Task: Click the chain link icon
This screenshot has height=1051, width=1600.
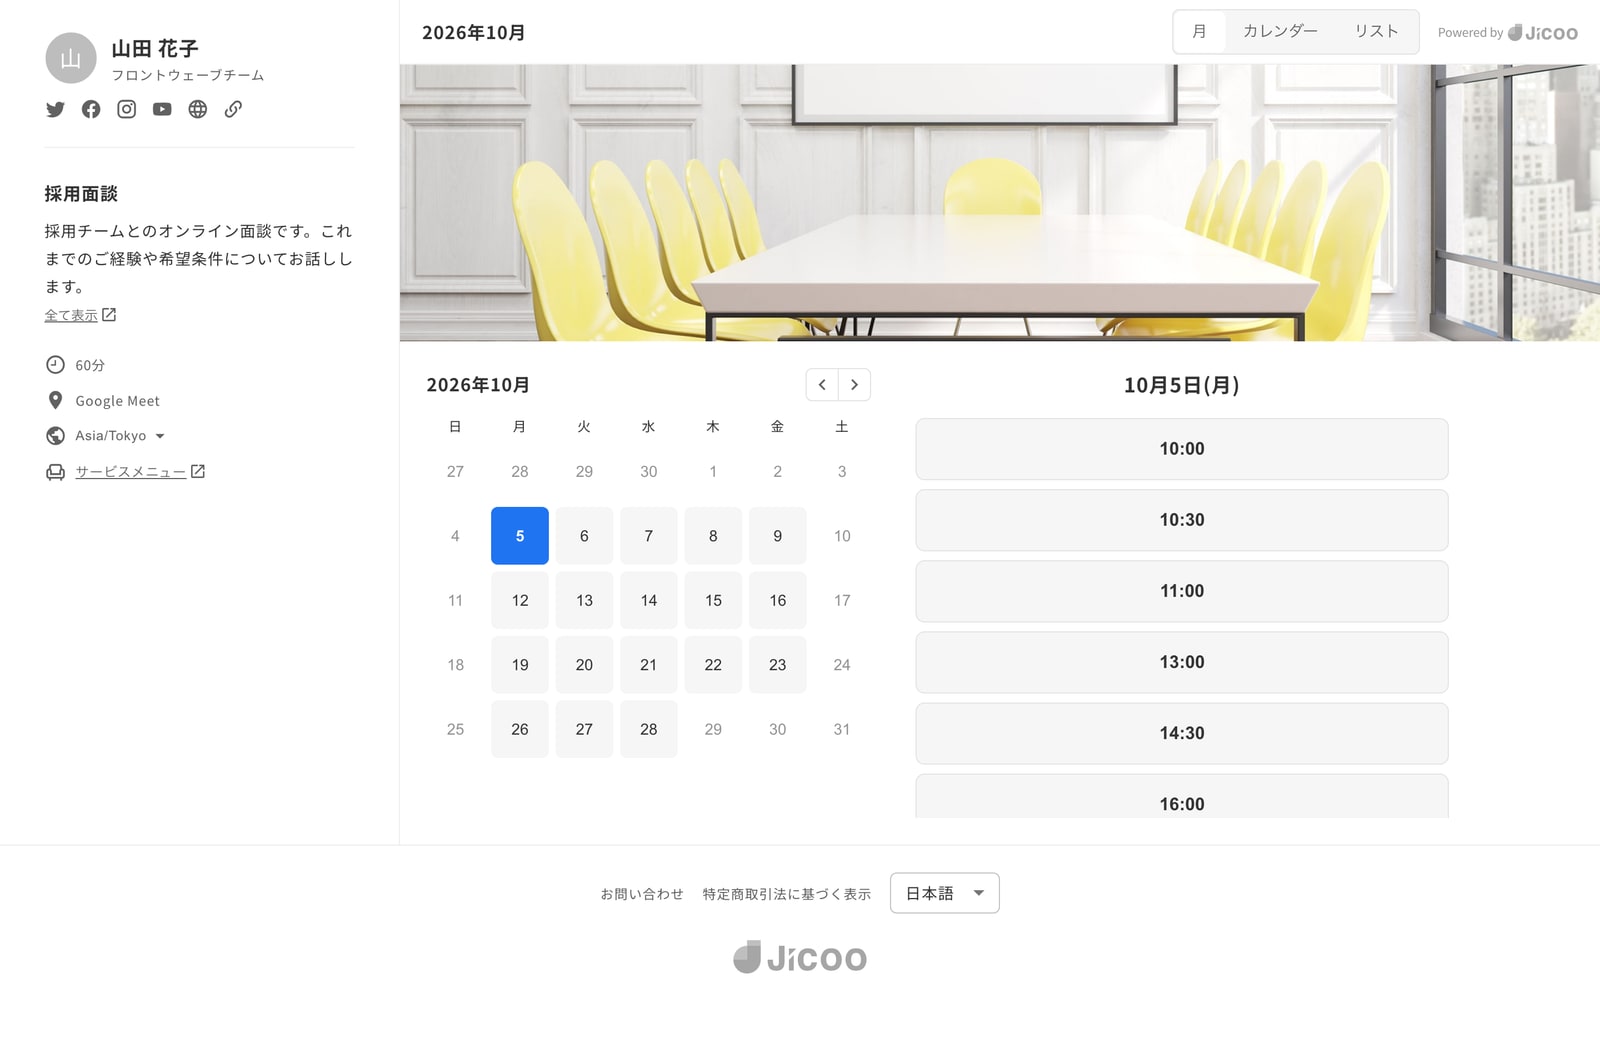Action: (233, 109)
